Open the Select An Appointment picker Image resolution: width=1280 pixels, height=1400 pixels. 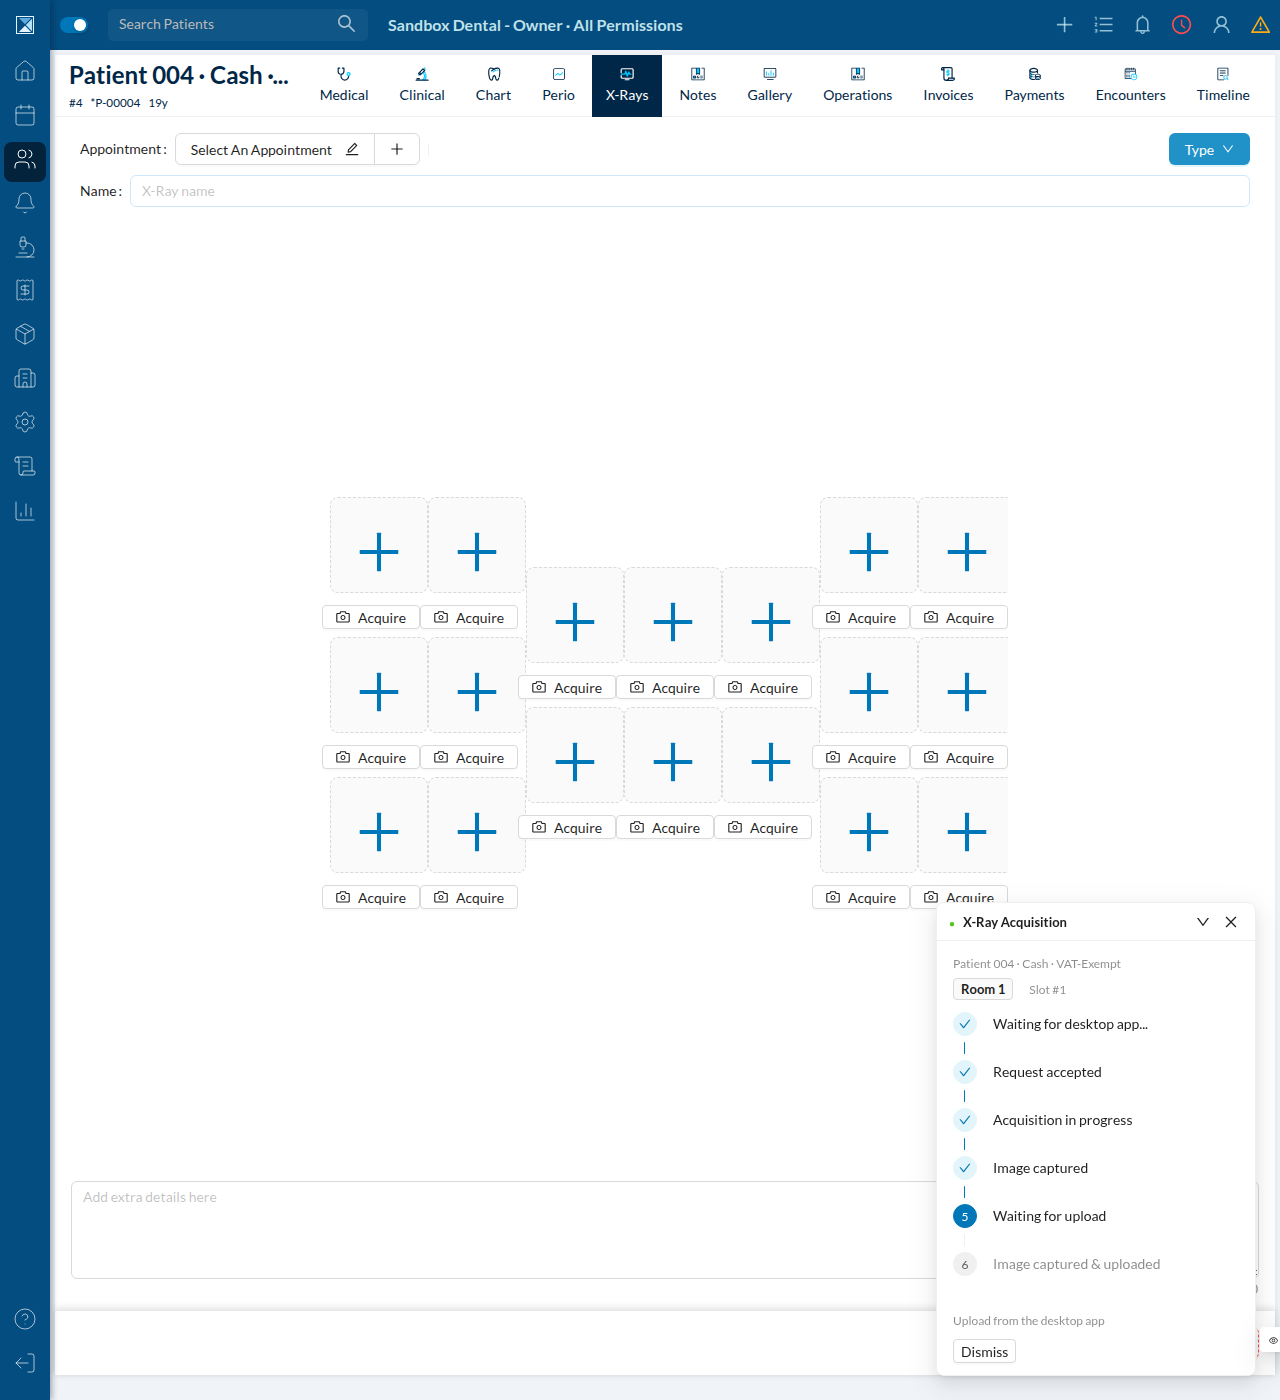pos(275,149)
